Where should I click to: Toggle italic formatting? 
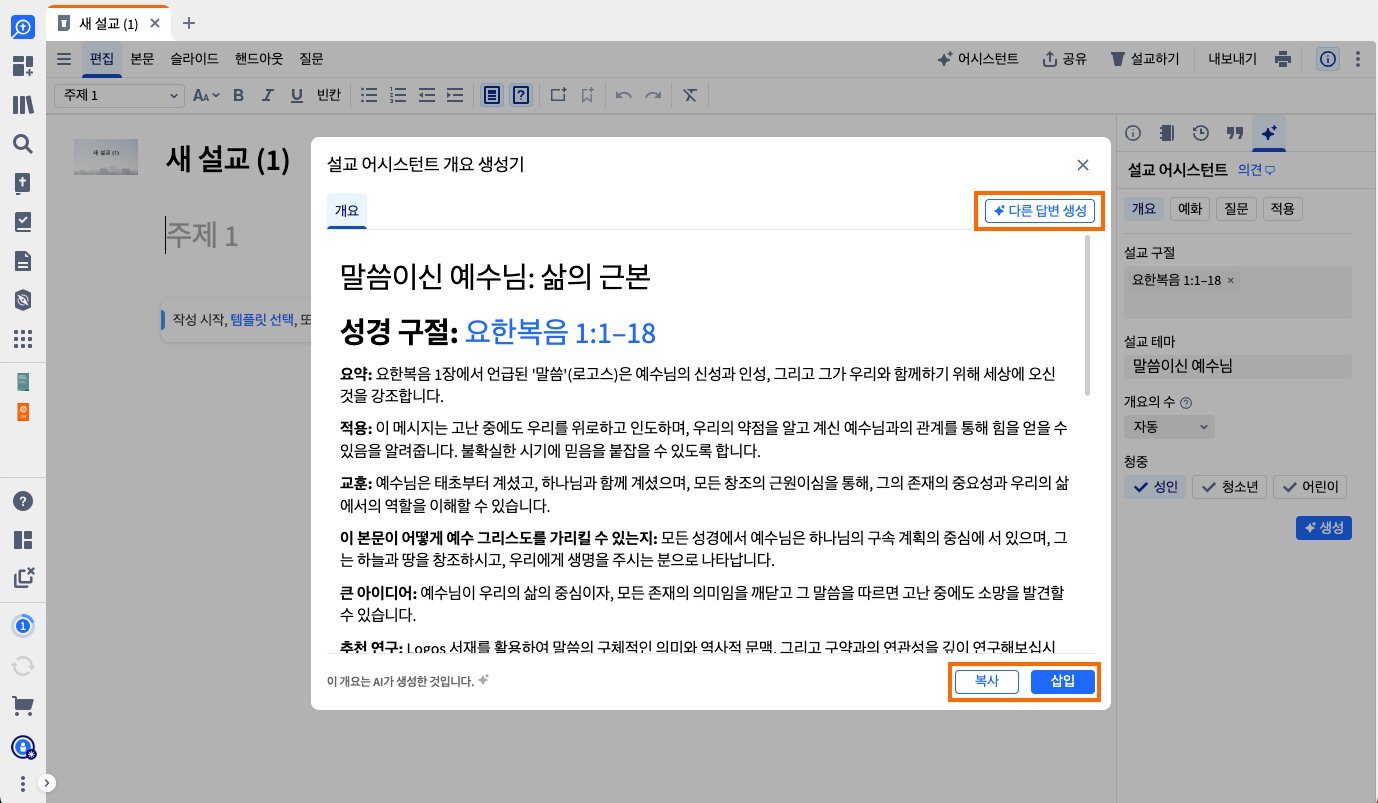point(267,95)
